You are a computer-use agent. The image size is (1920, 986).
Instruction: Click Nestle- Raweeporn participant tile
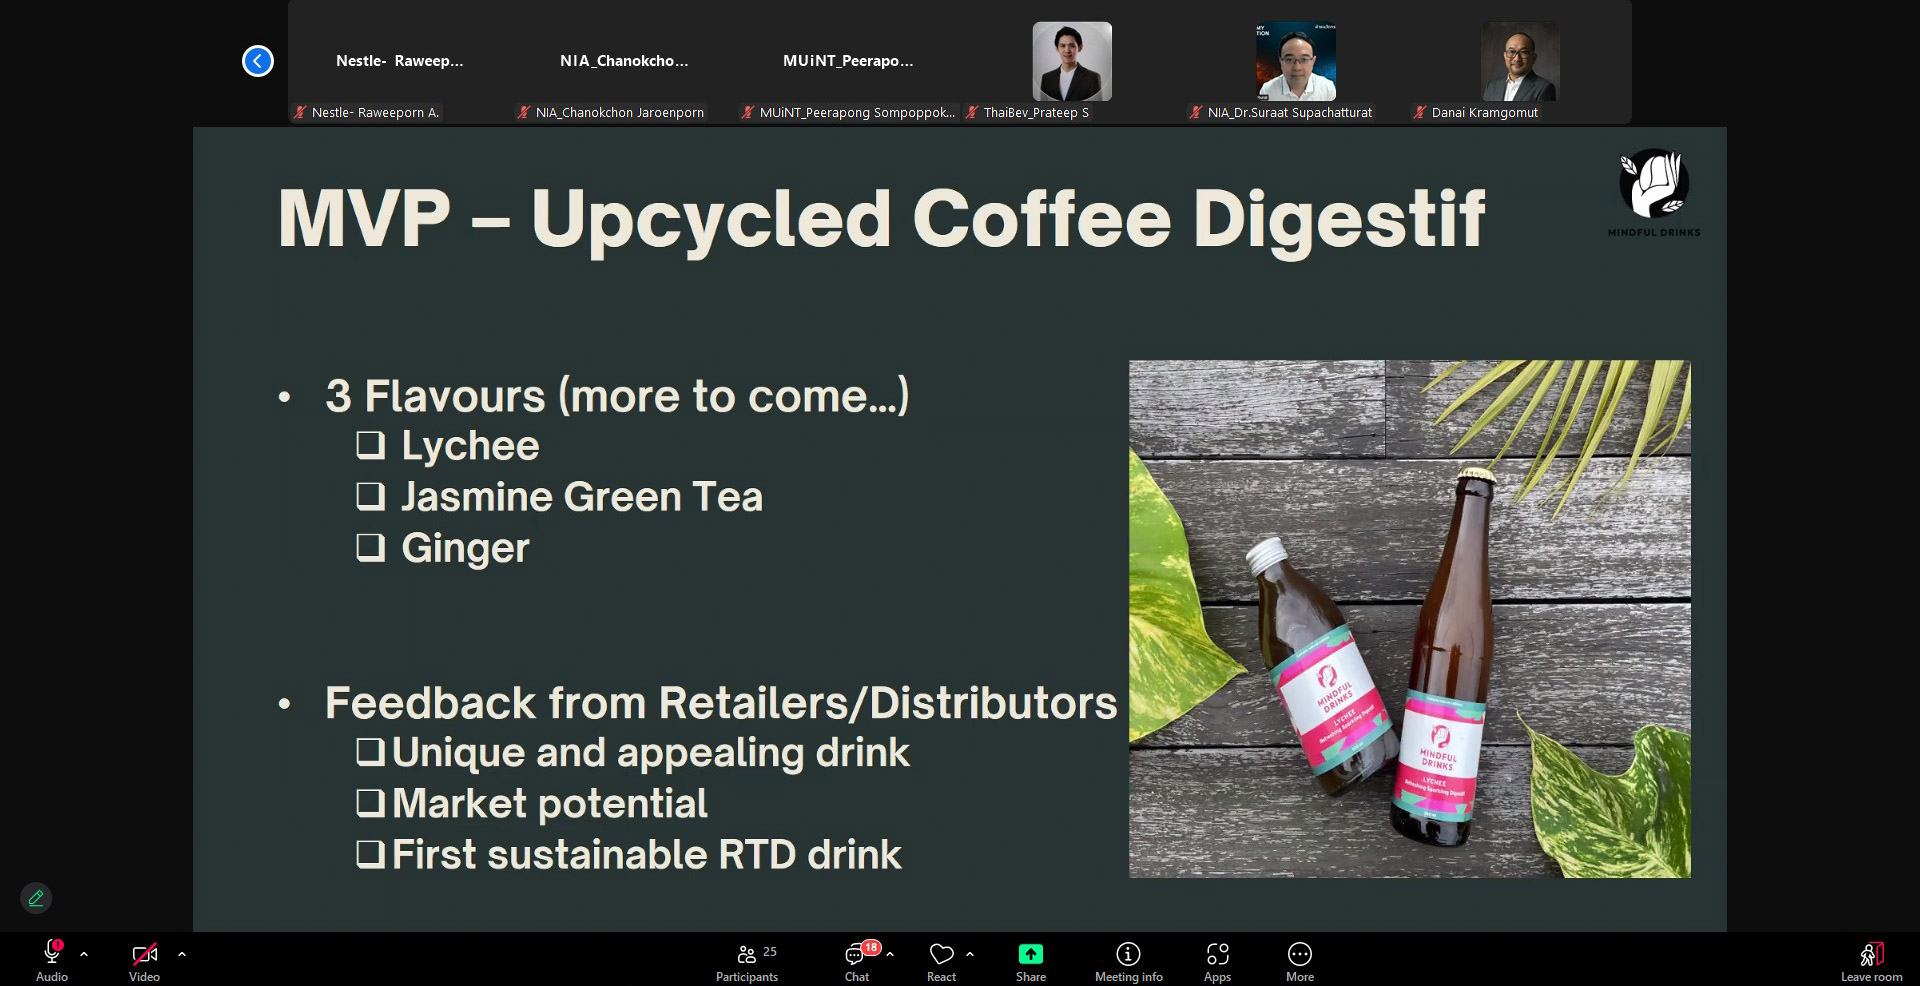[399, 62]
